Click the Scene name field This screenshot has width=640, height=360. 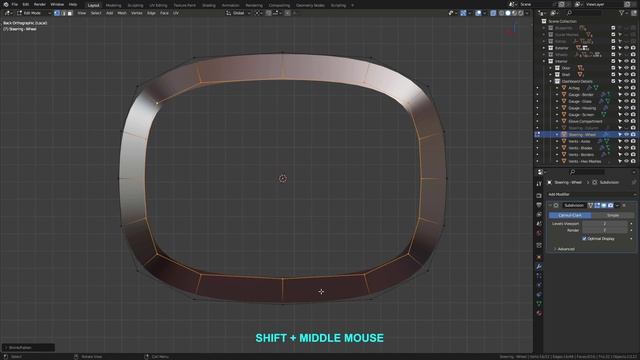click(537, 4)
